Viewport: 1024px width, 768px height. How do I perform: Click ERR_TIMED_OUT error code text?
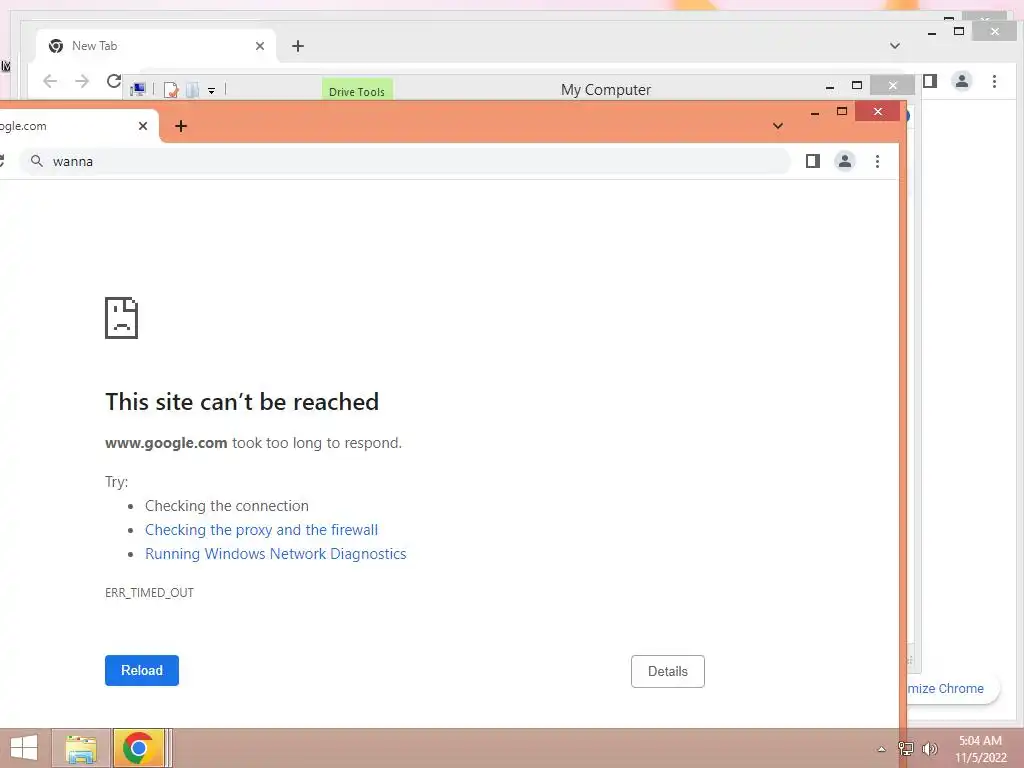150,593
